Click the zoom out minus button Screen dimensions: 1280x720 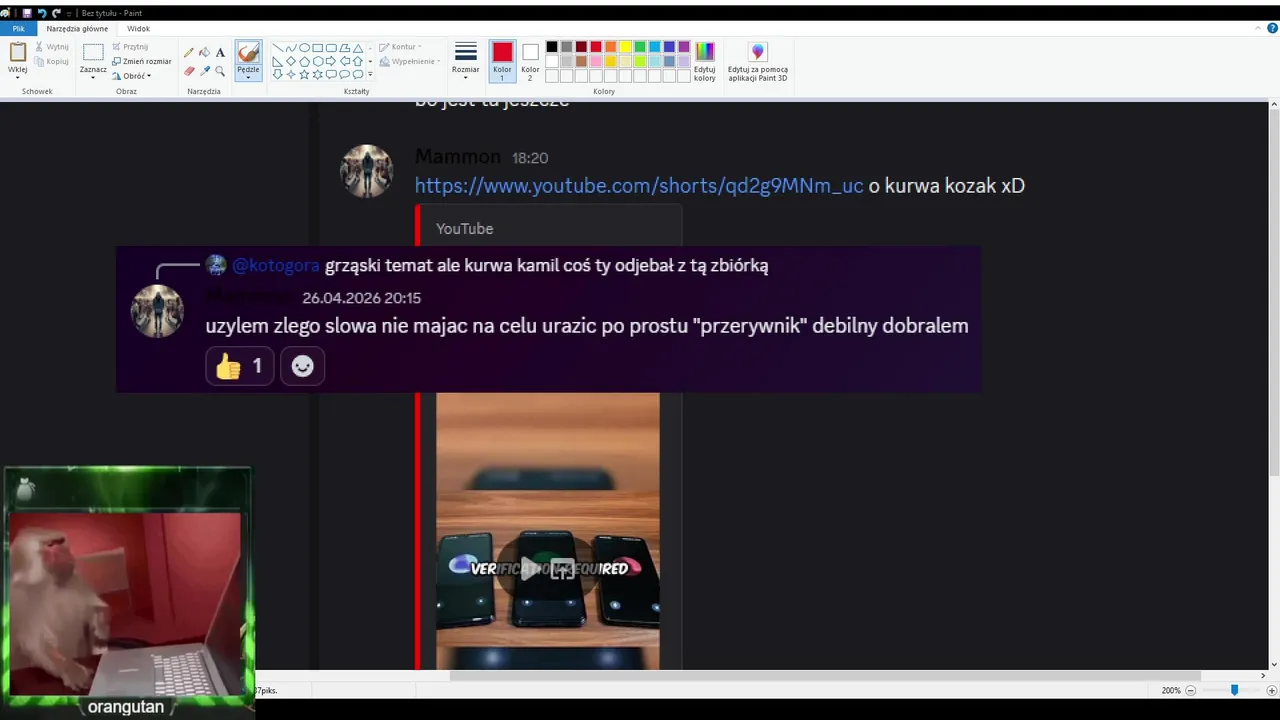[1190, 690]
